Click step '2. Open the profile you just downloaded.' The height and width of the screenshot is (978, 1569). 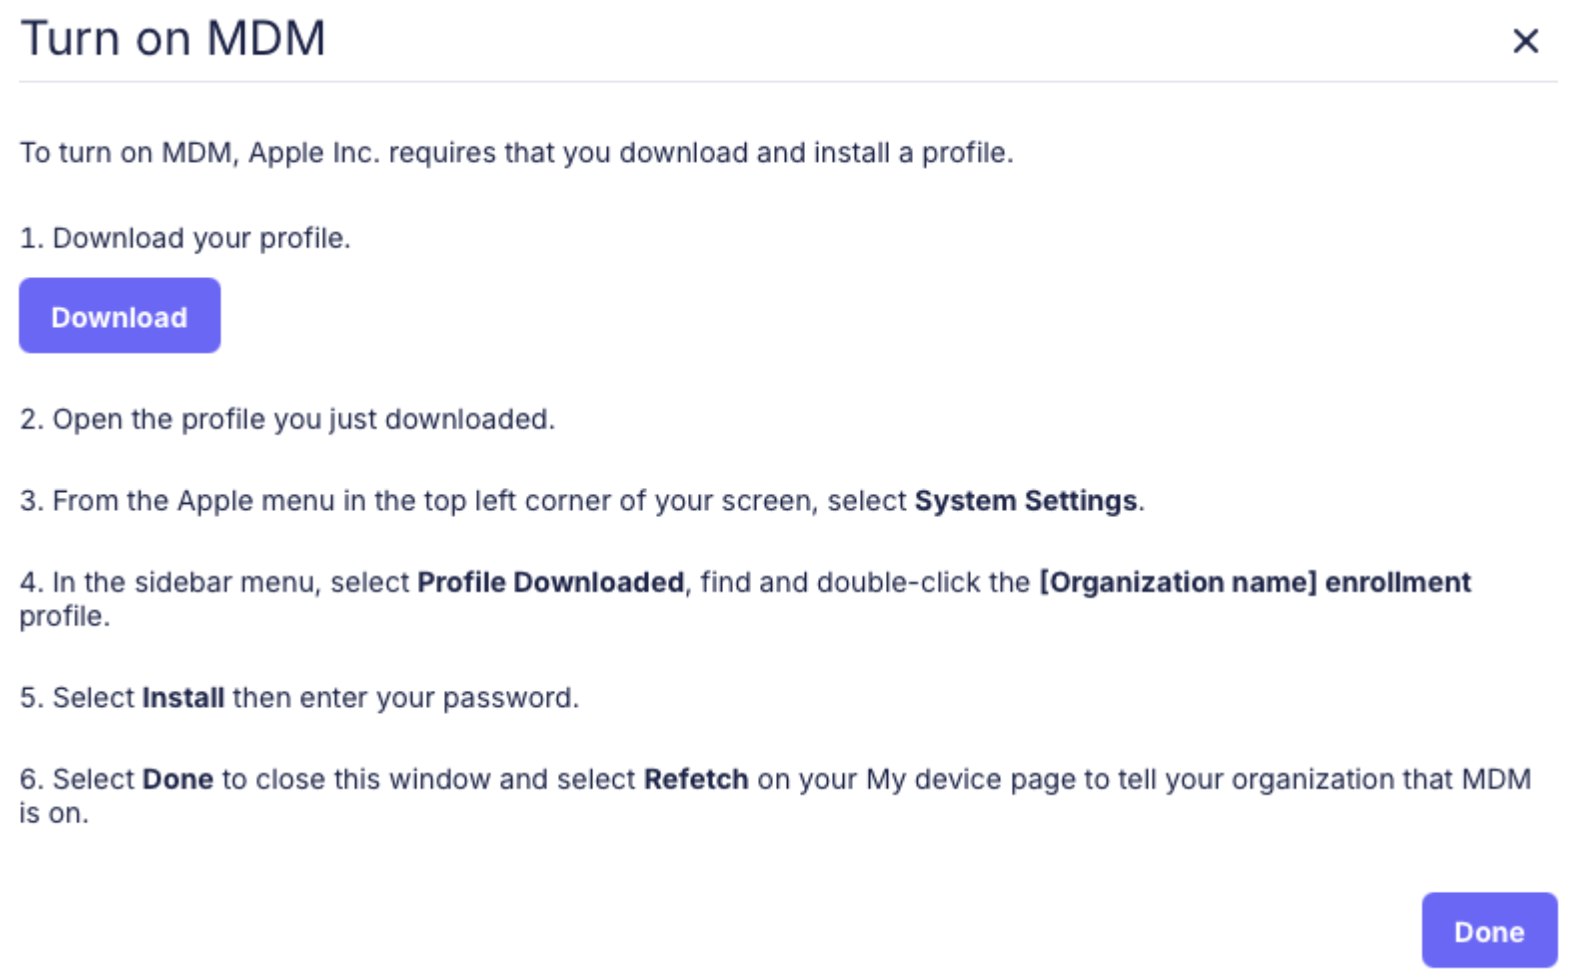click(x=287, y=419)
